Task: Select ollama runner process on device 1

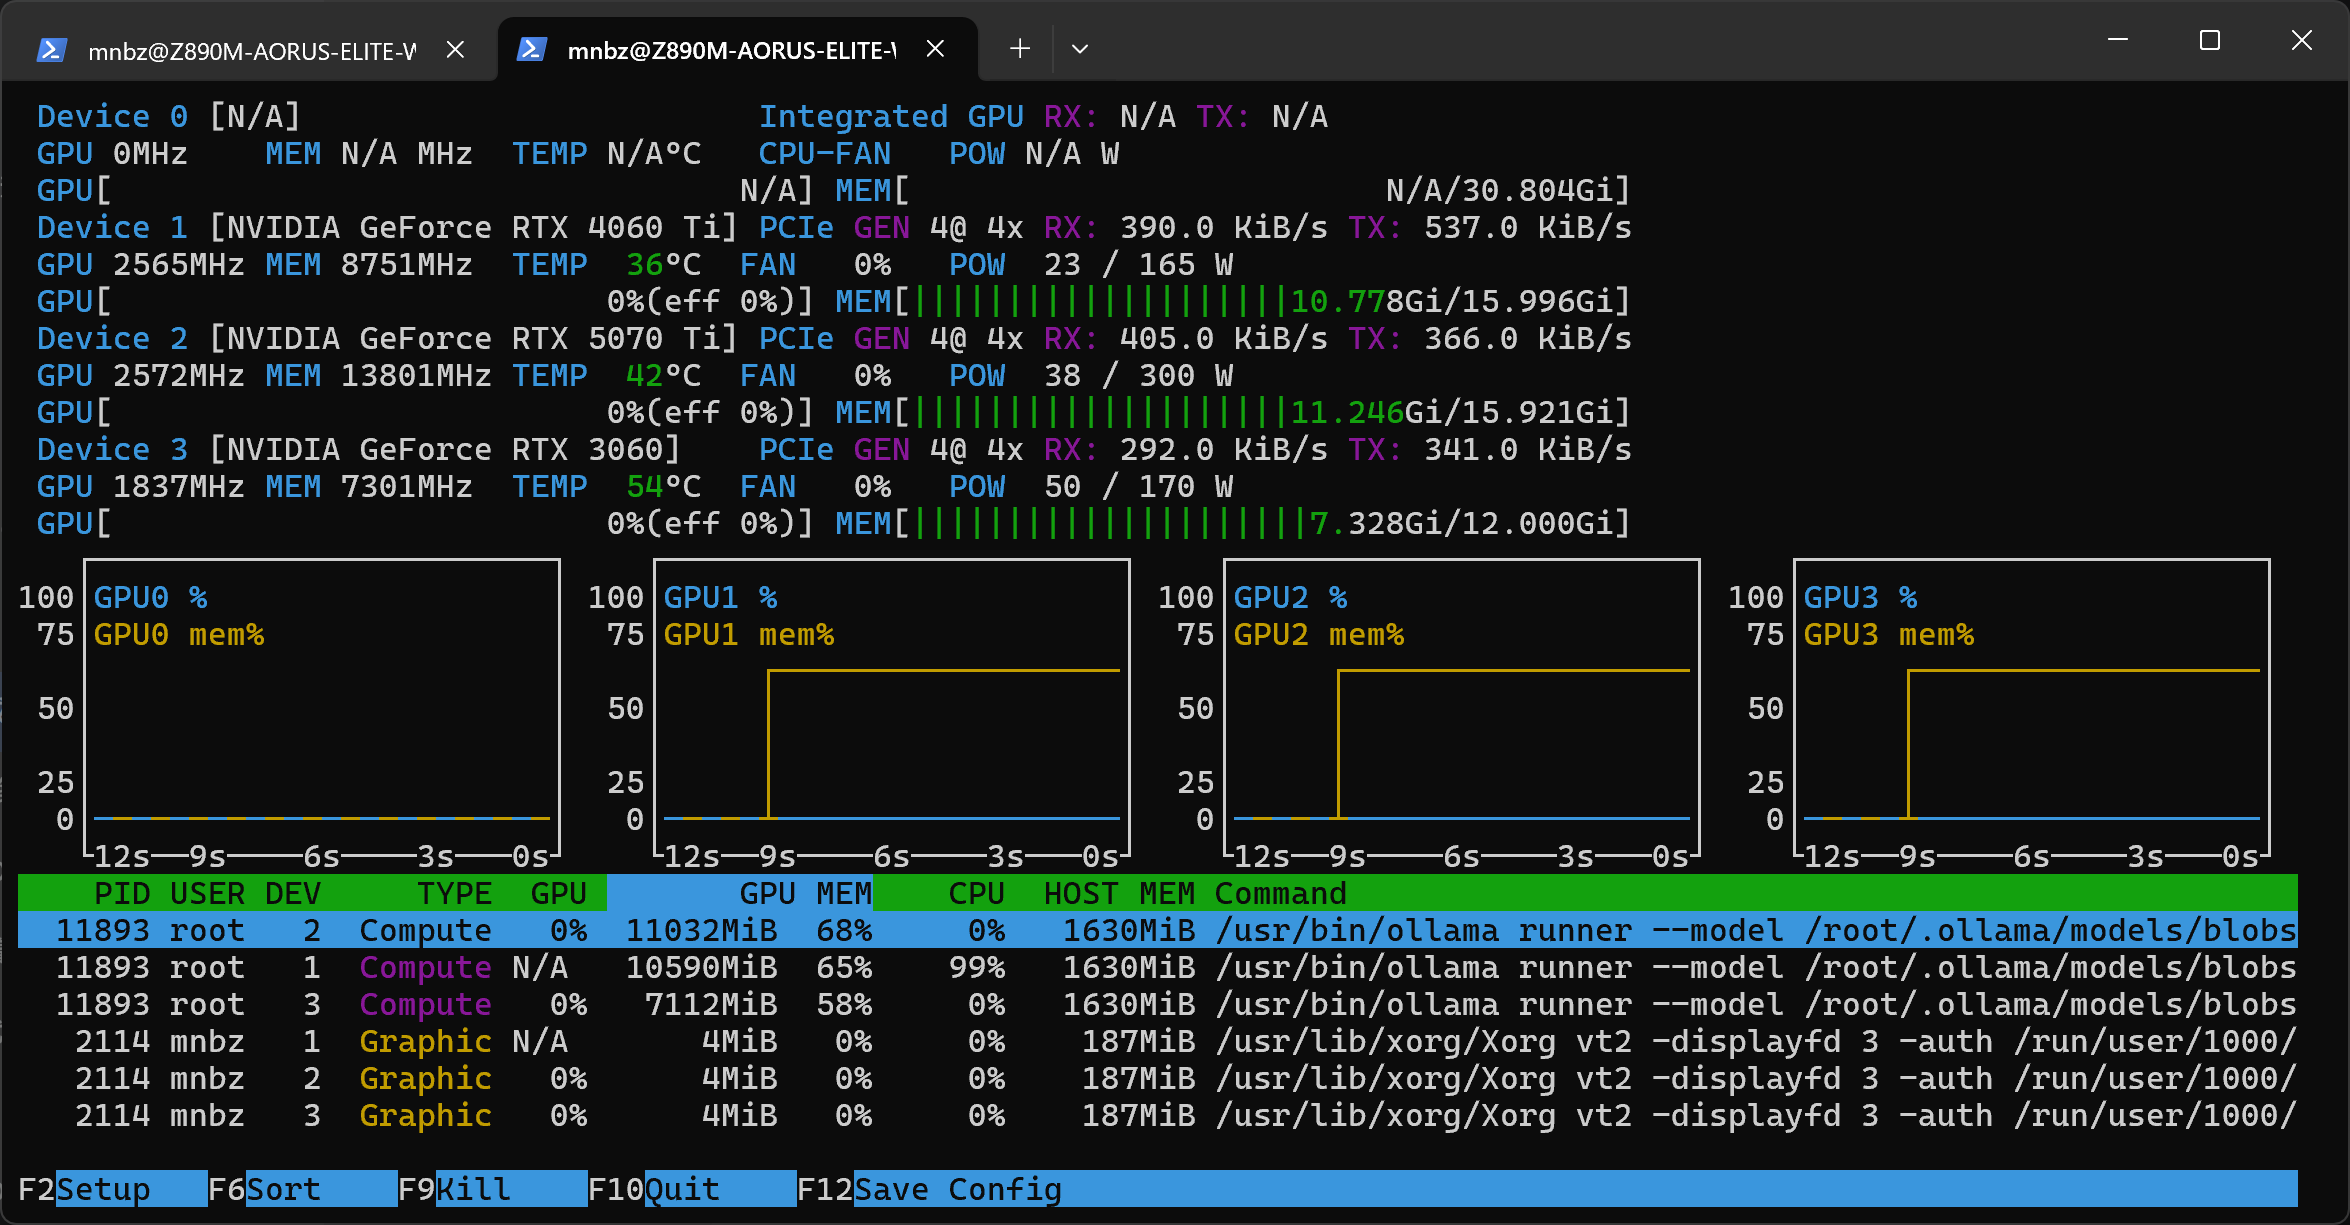Action: (x=1157, y=967)
